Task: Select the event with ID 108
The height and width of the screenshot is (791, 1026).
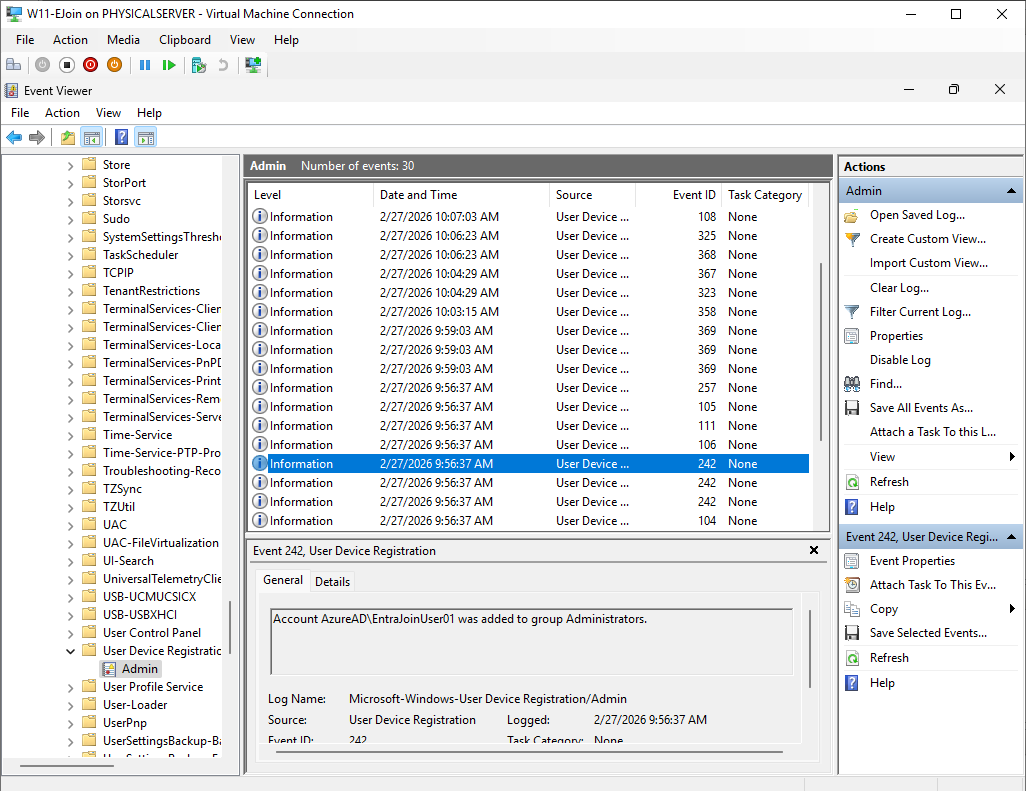Action: [x=530, y=217]
